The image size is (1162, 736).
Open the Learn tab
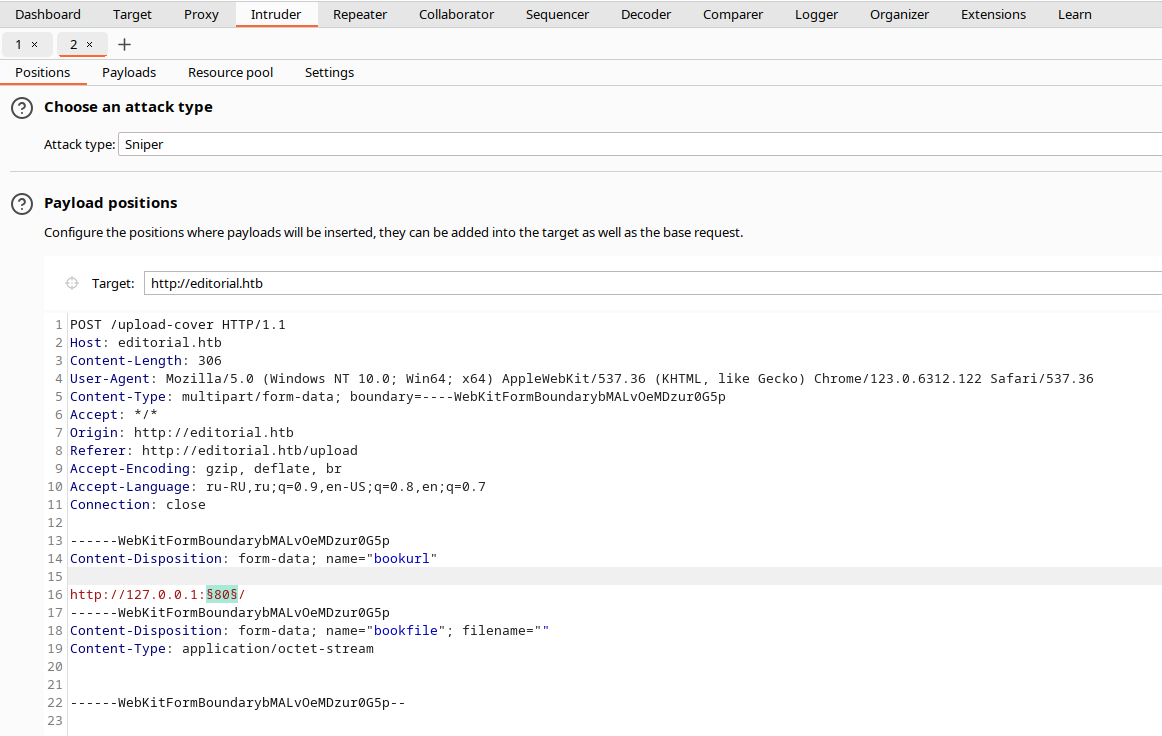click(1075, 14)
